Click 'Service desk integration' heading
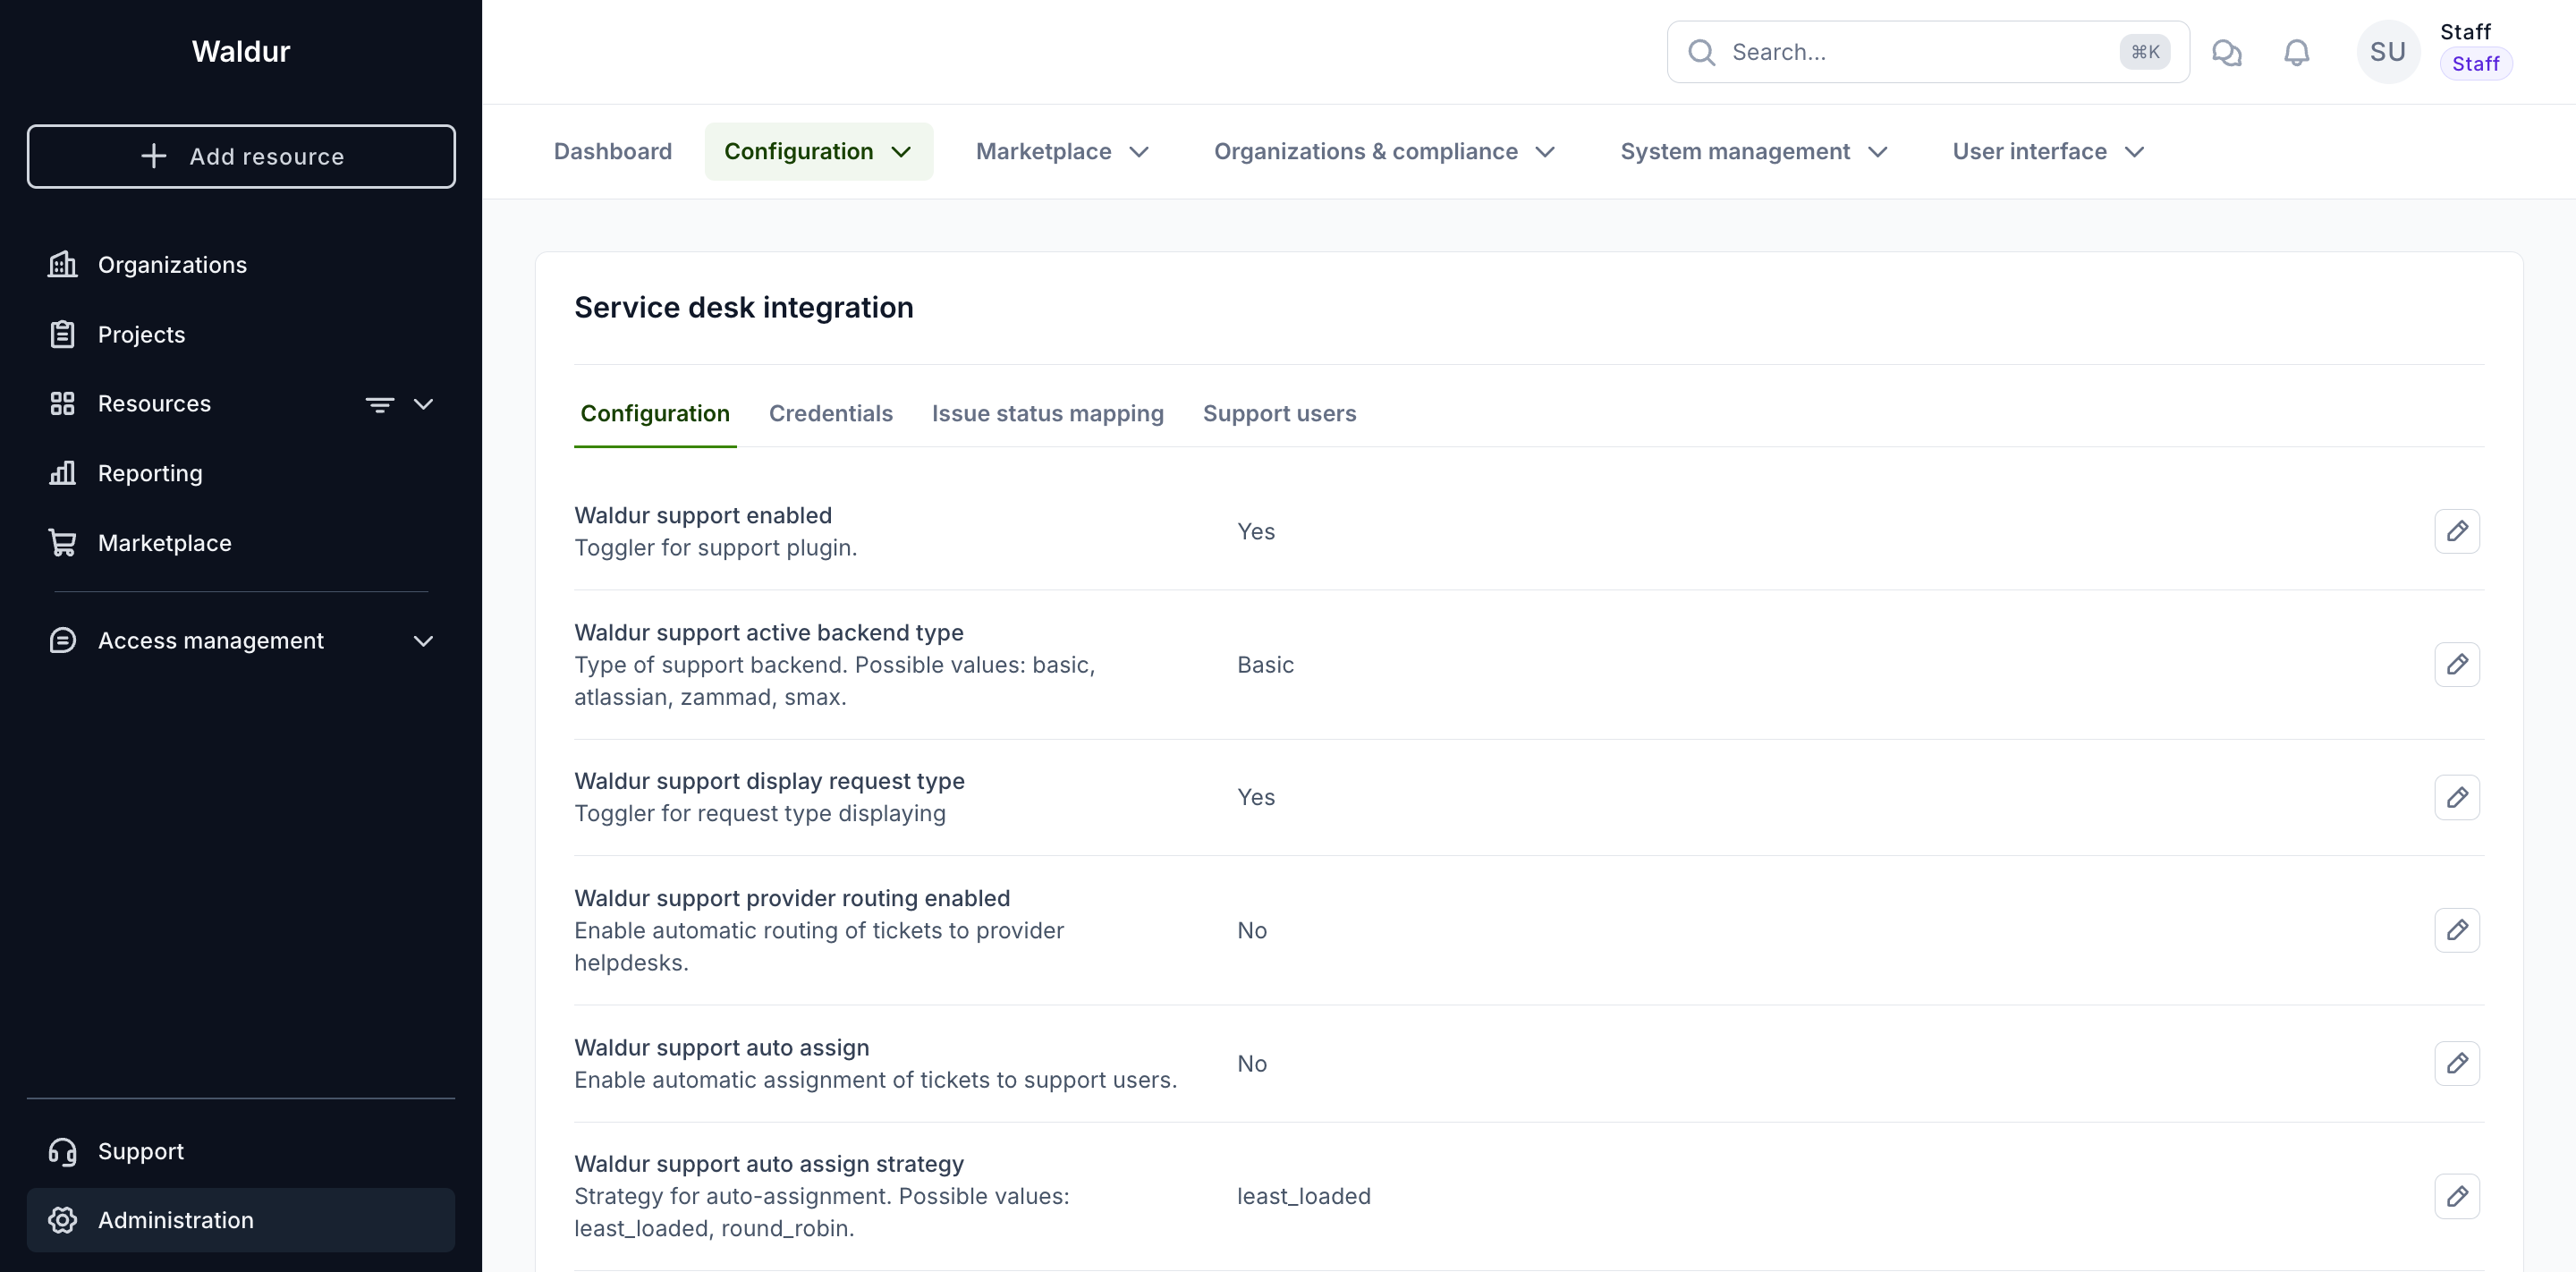Viewport: 2576px width, 1272px height. pos(743,307)
